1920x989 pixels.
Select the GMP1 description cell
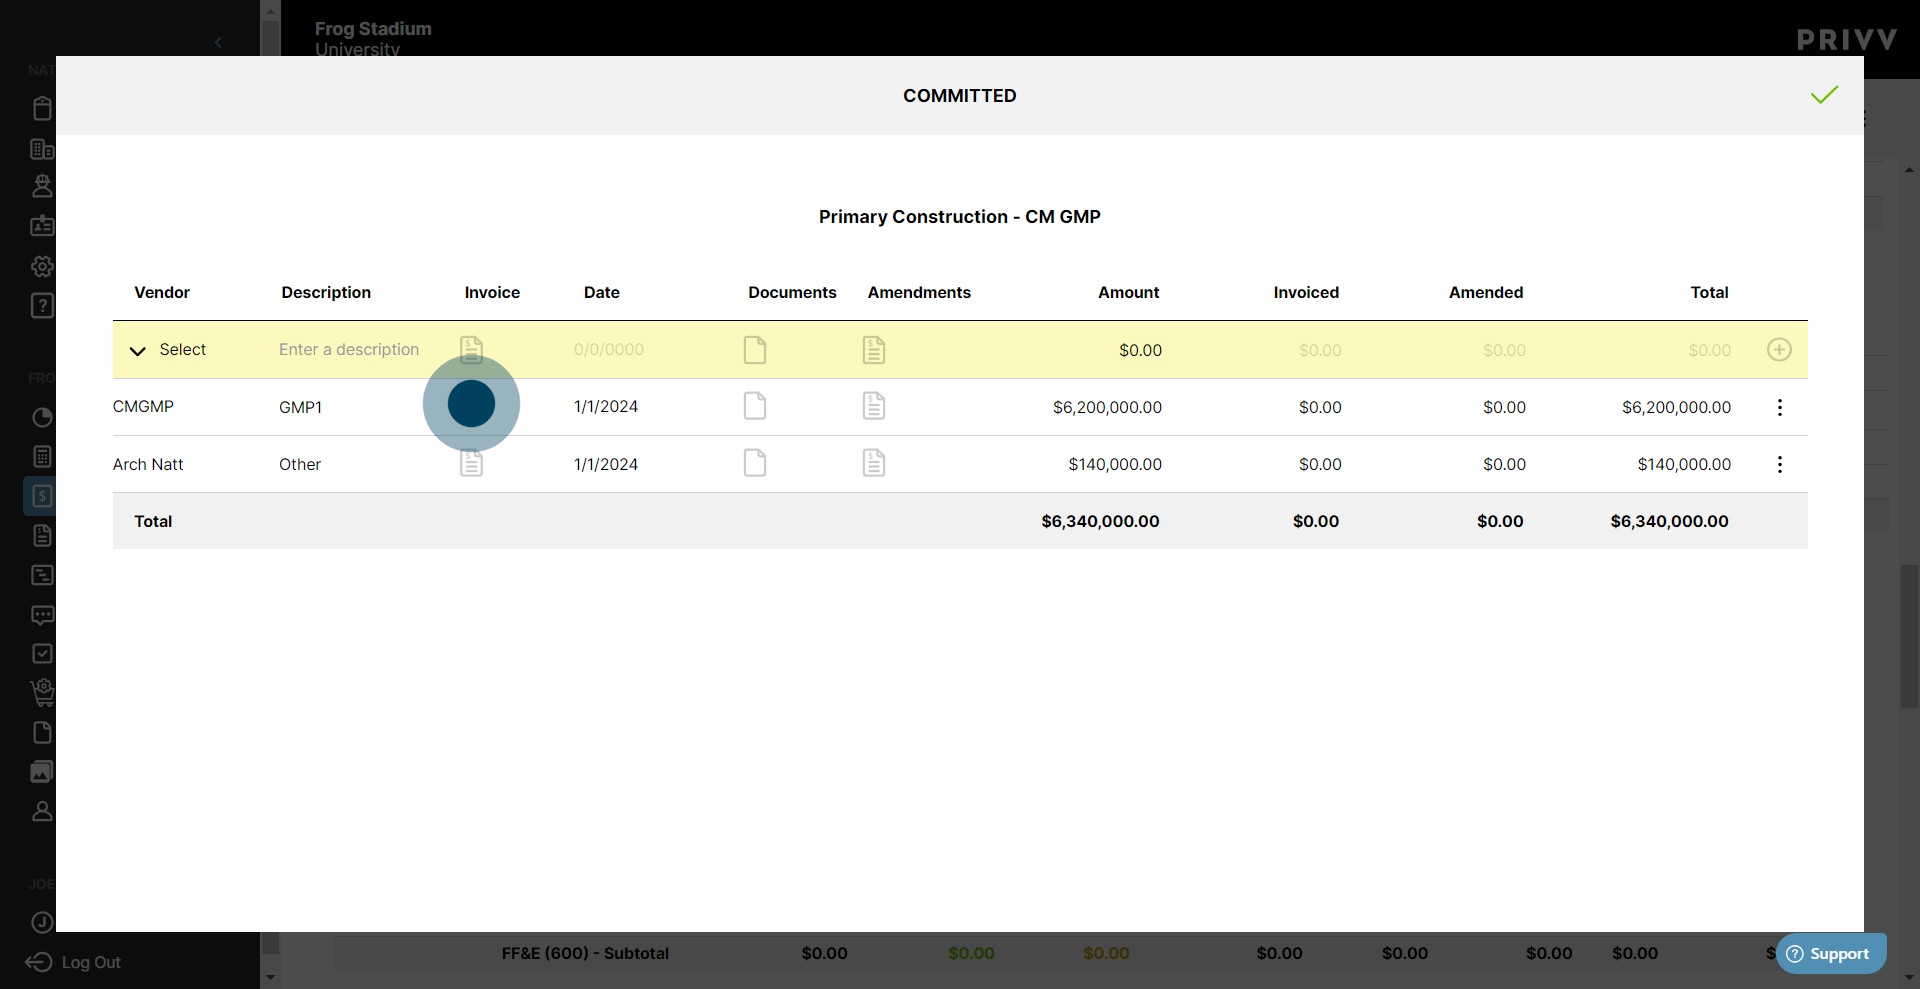point(300,407)
